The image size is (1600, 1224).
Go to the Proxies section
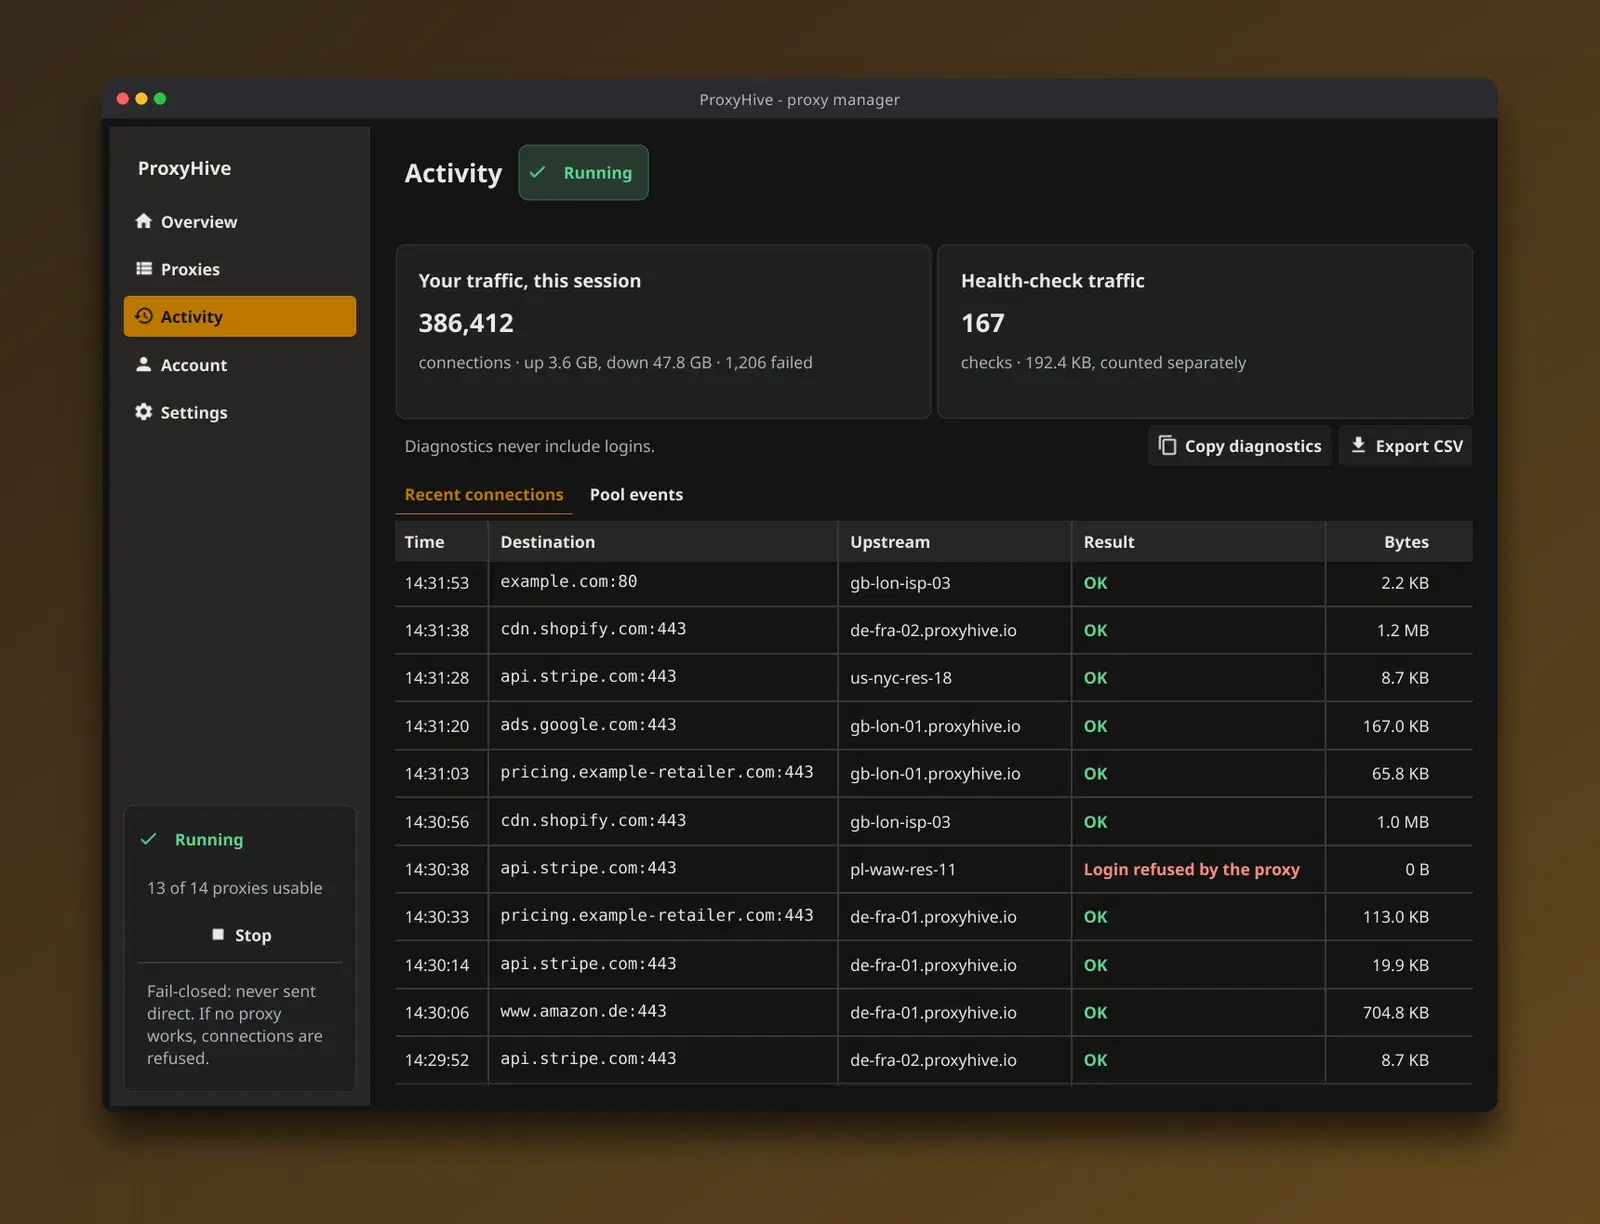pyautogui.click(x=240, y=269)
